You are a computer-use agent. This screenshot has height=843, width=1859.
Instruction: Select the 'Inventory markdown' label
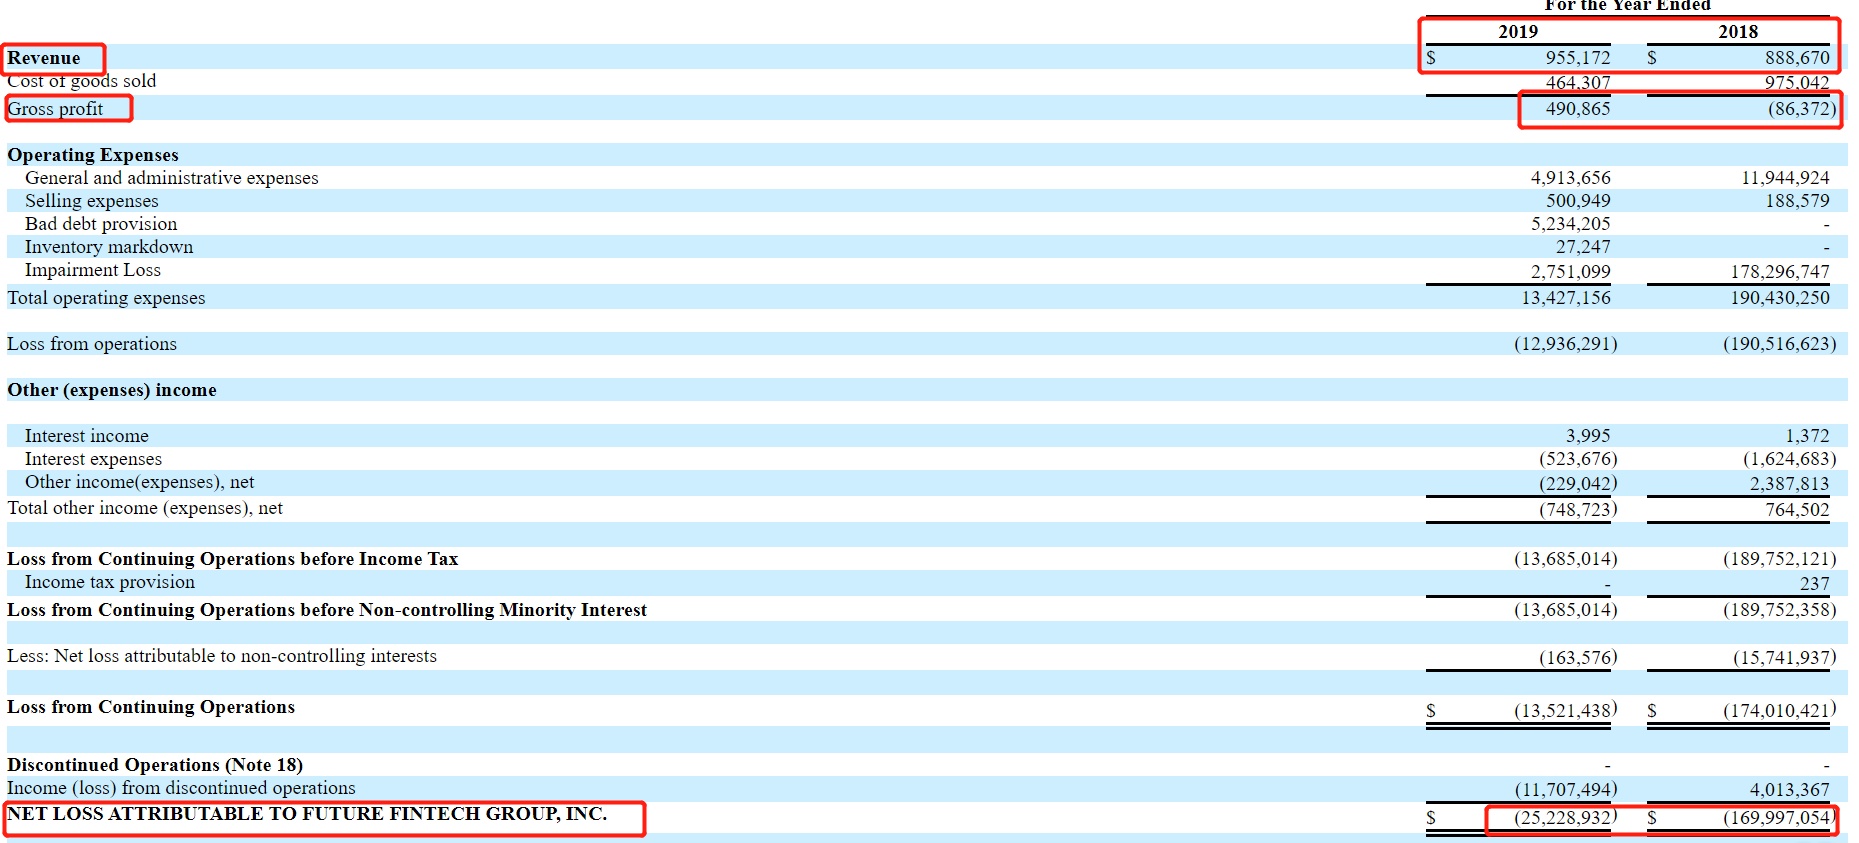coord(109,247)
